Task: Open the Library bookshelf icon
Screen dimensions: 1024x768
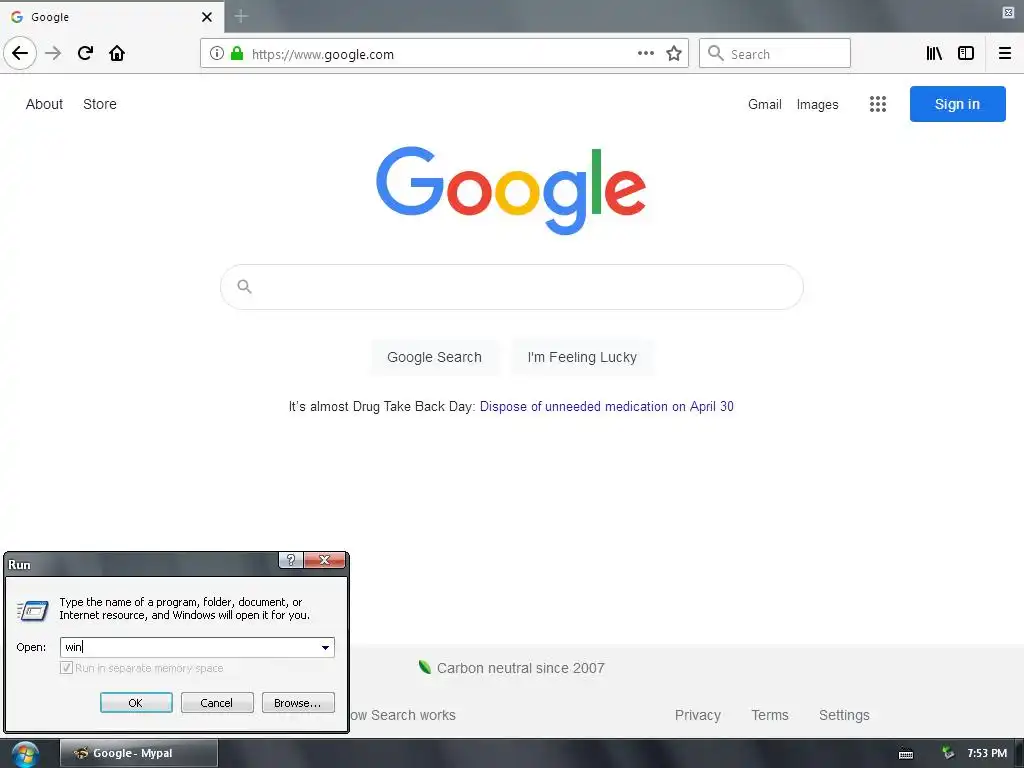Action: (x=934, y=54)
